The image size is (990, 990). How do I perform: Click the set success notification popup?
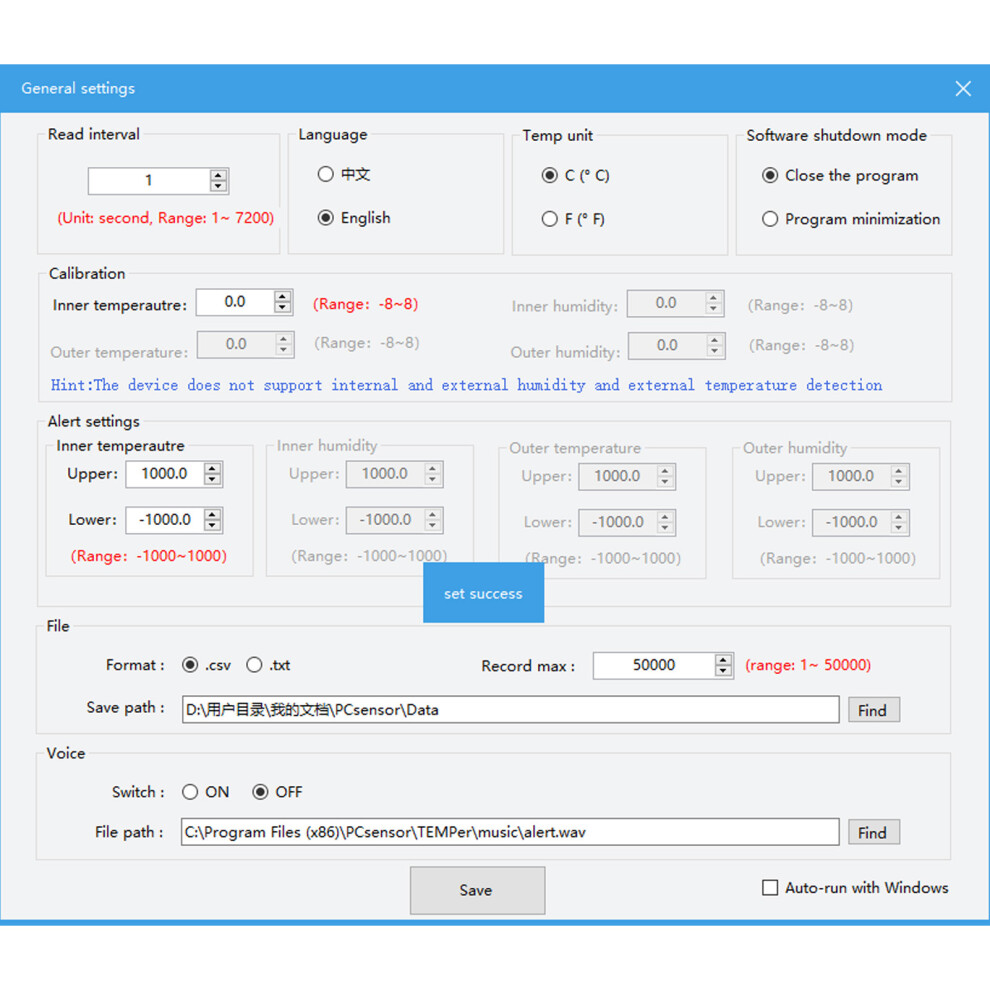(484, 593)
